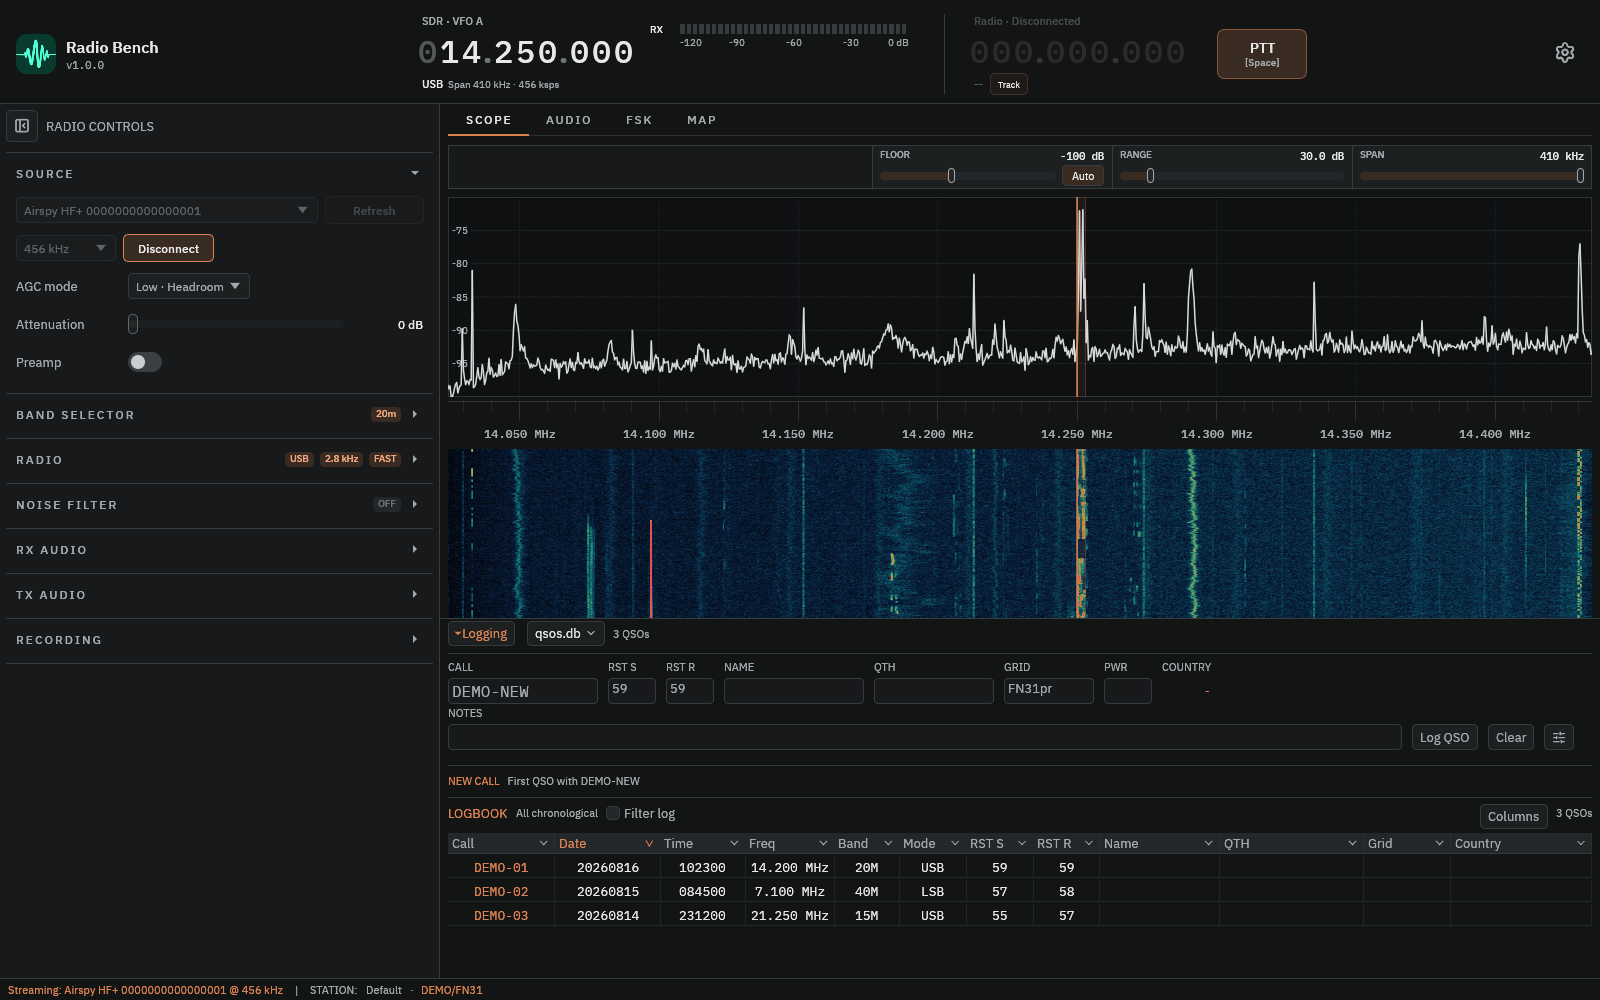Toggle the Preamp switch

[145, 362]
